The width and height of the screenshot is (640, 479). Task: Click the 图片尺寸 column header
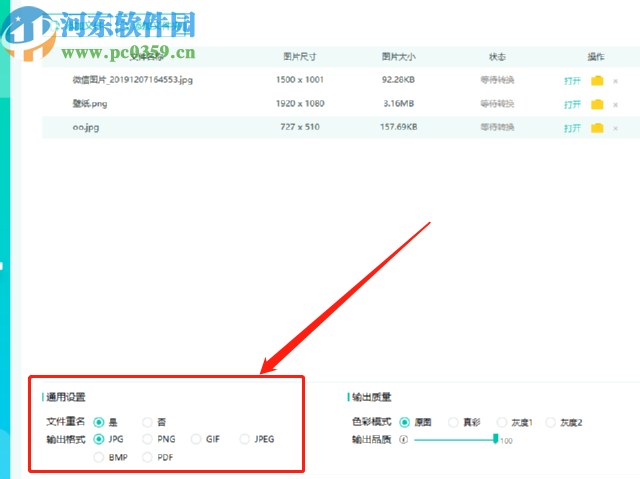click(300, 56)
